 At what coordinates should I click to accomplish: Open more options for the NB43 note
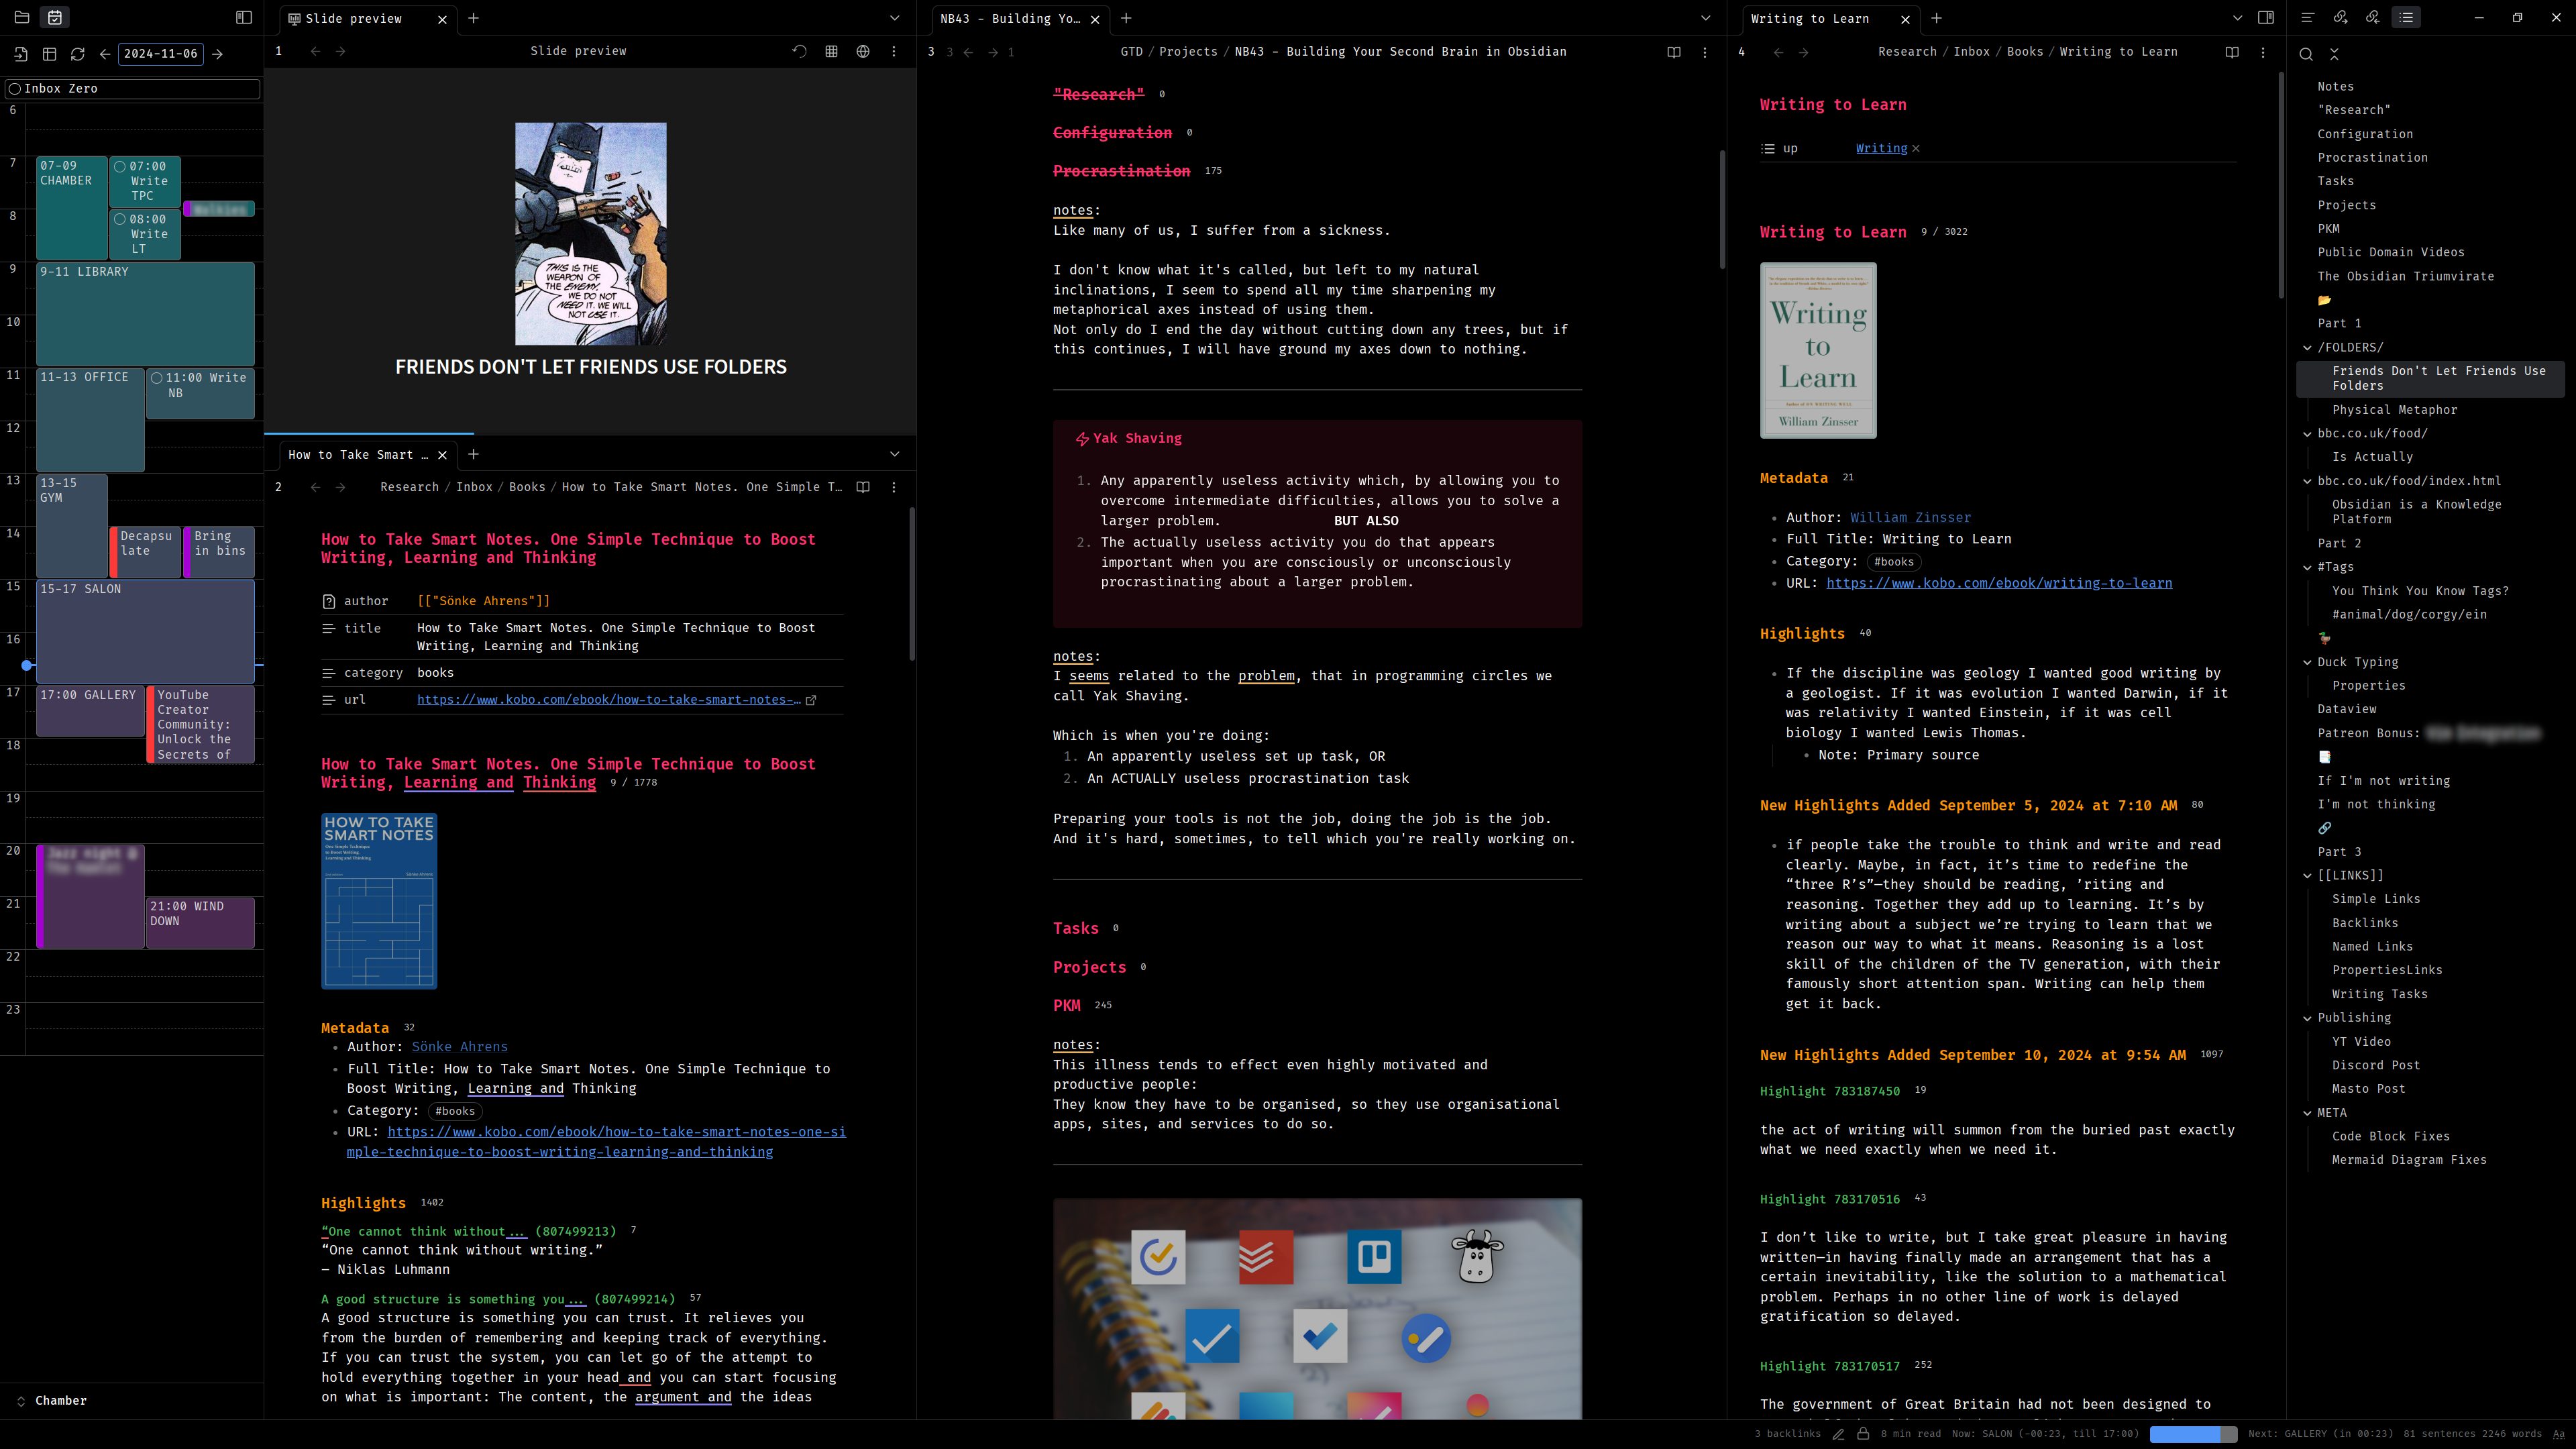click(x=1705, y=52)
